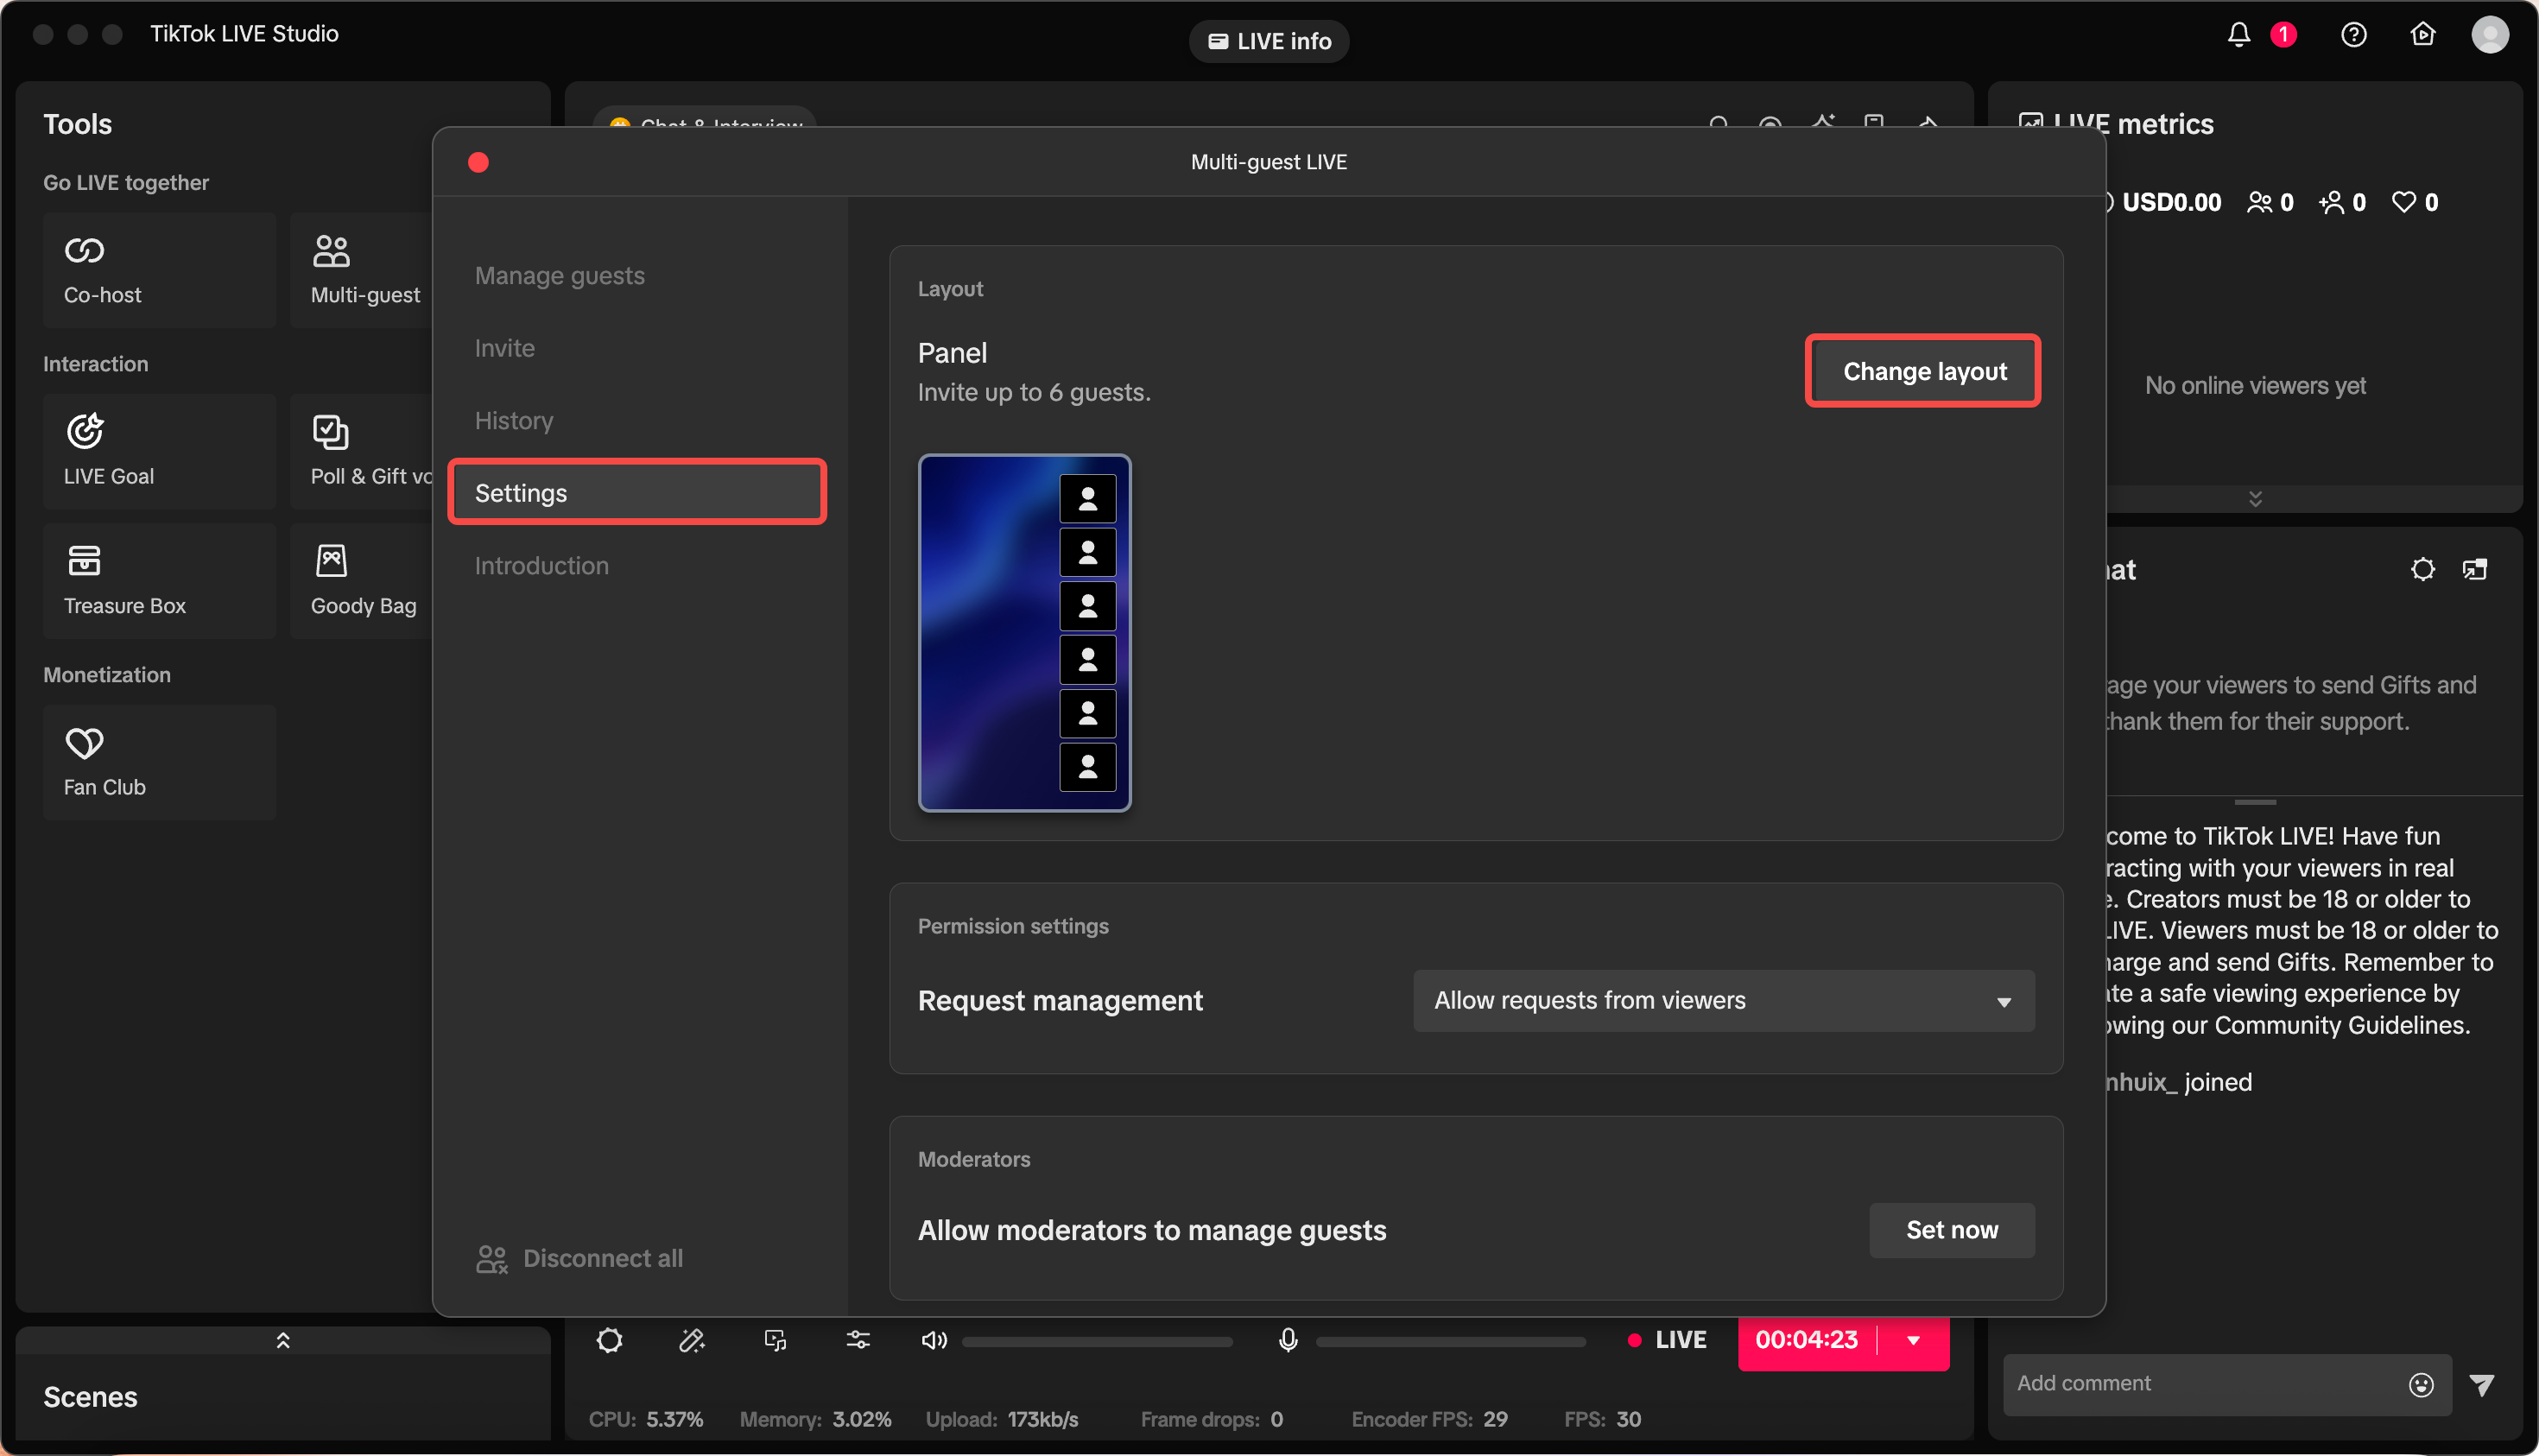Viewport: 2539px width, 1456px height.
Task: Open the Treasure Box tool
Action: pos(158,580)
